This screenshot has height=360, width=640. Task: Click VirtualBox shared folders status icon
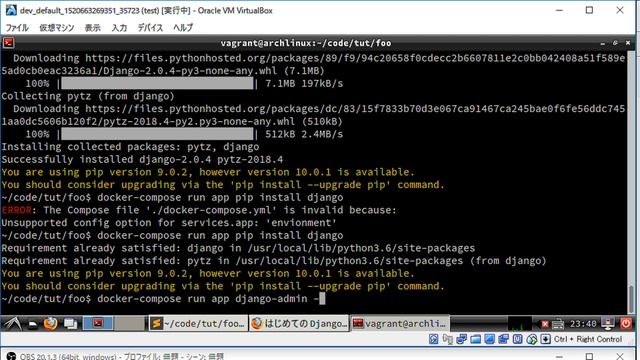pyautogui.click(x=476, y=339)
